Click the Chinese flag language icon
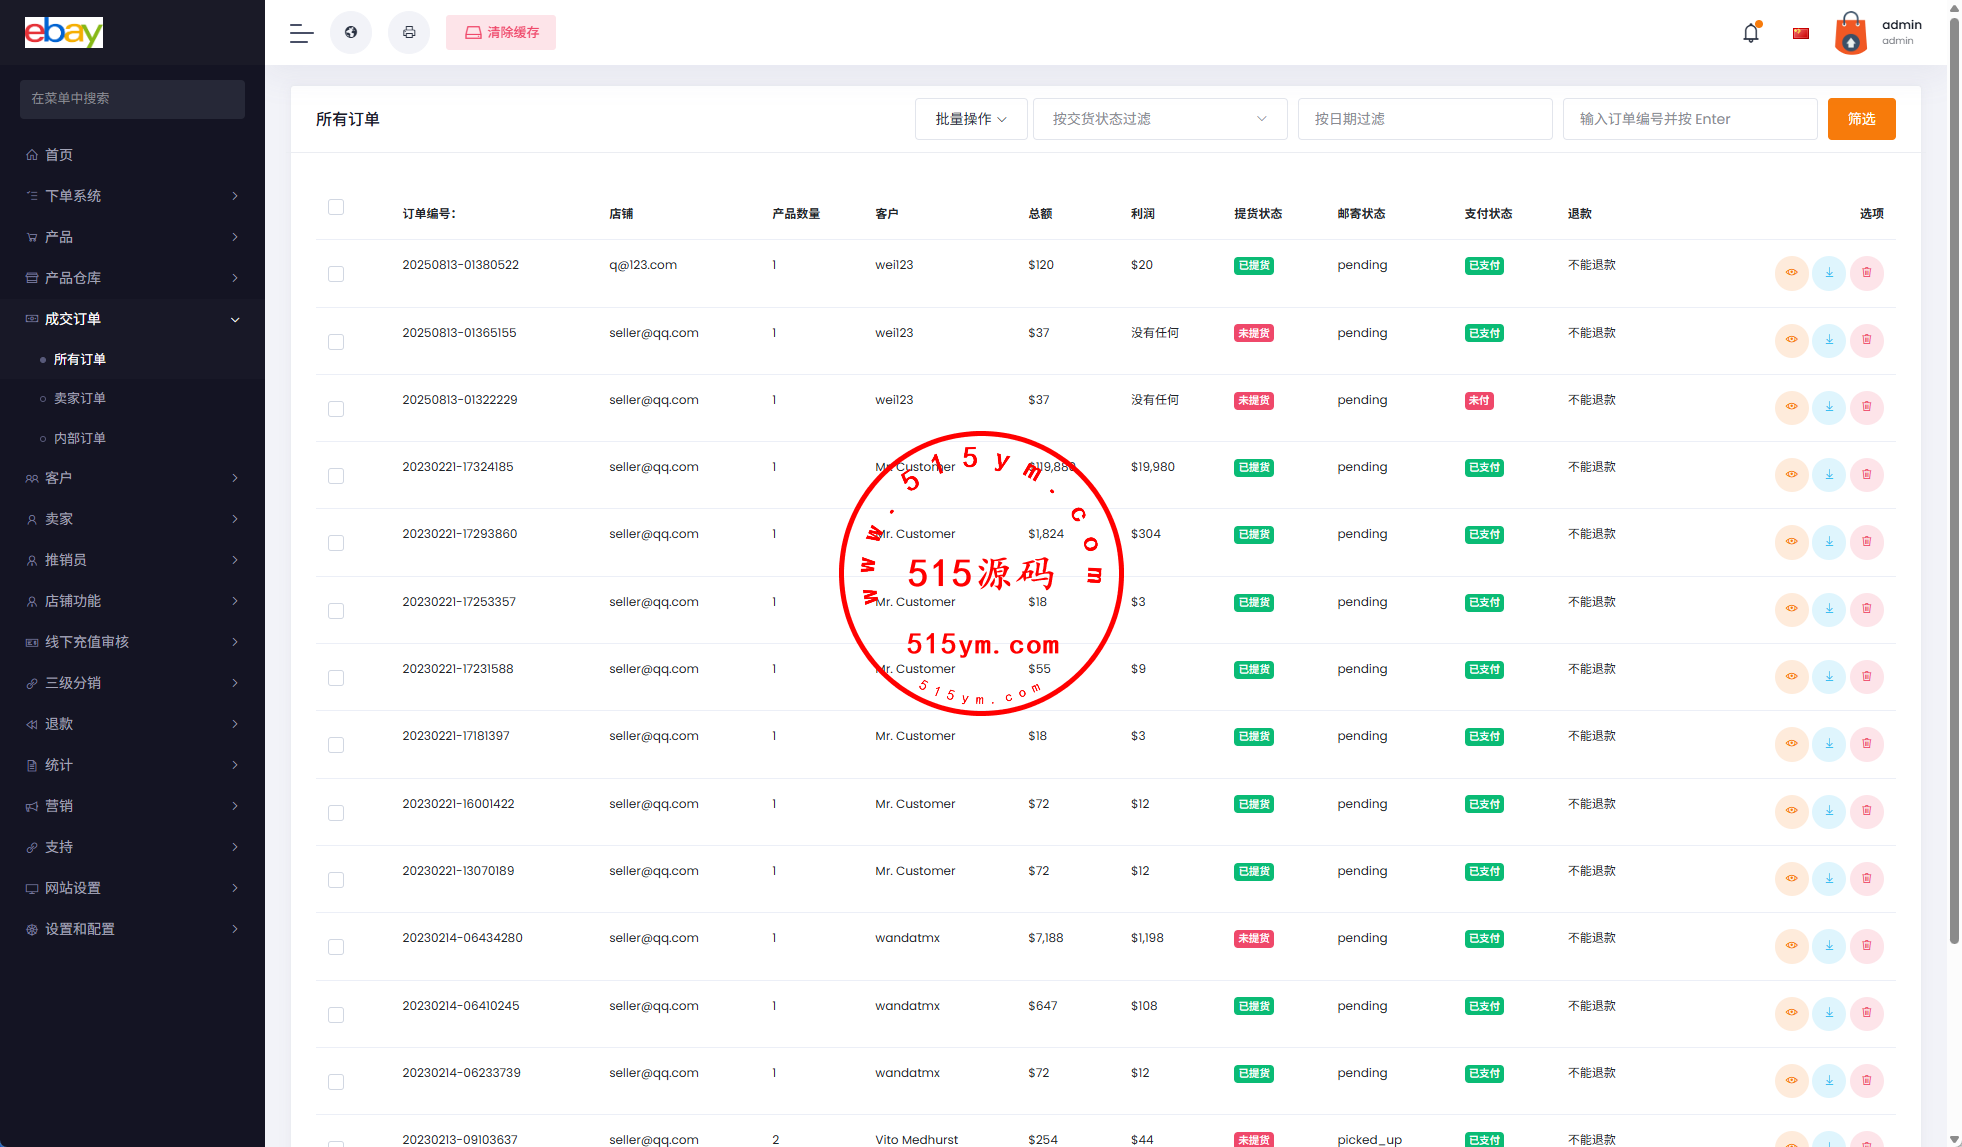This screenshot has height=1147, width=1962. [x=1801, y=33]
